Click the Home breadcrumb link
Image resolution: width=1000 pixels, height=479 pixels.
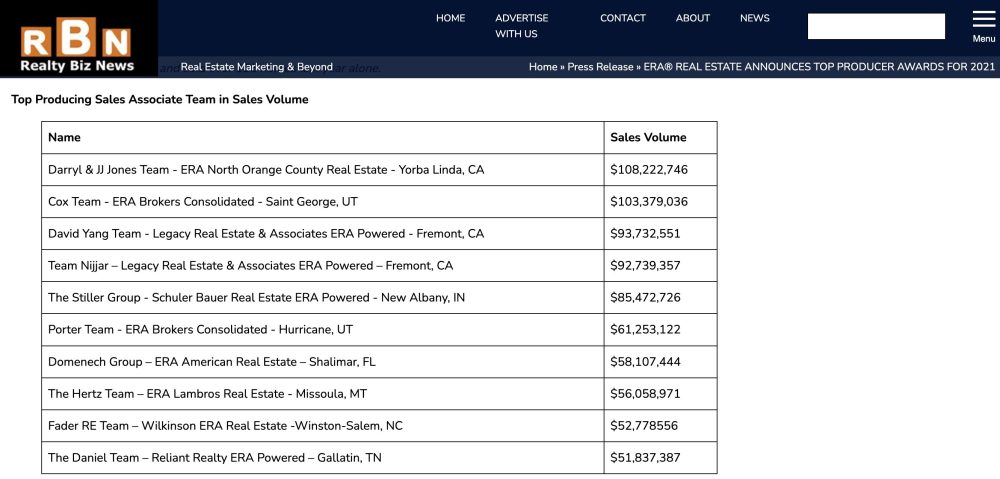(543, 67)
